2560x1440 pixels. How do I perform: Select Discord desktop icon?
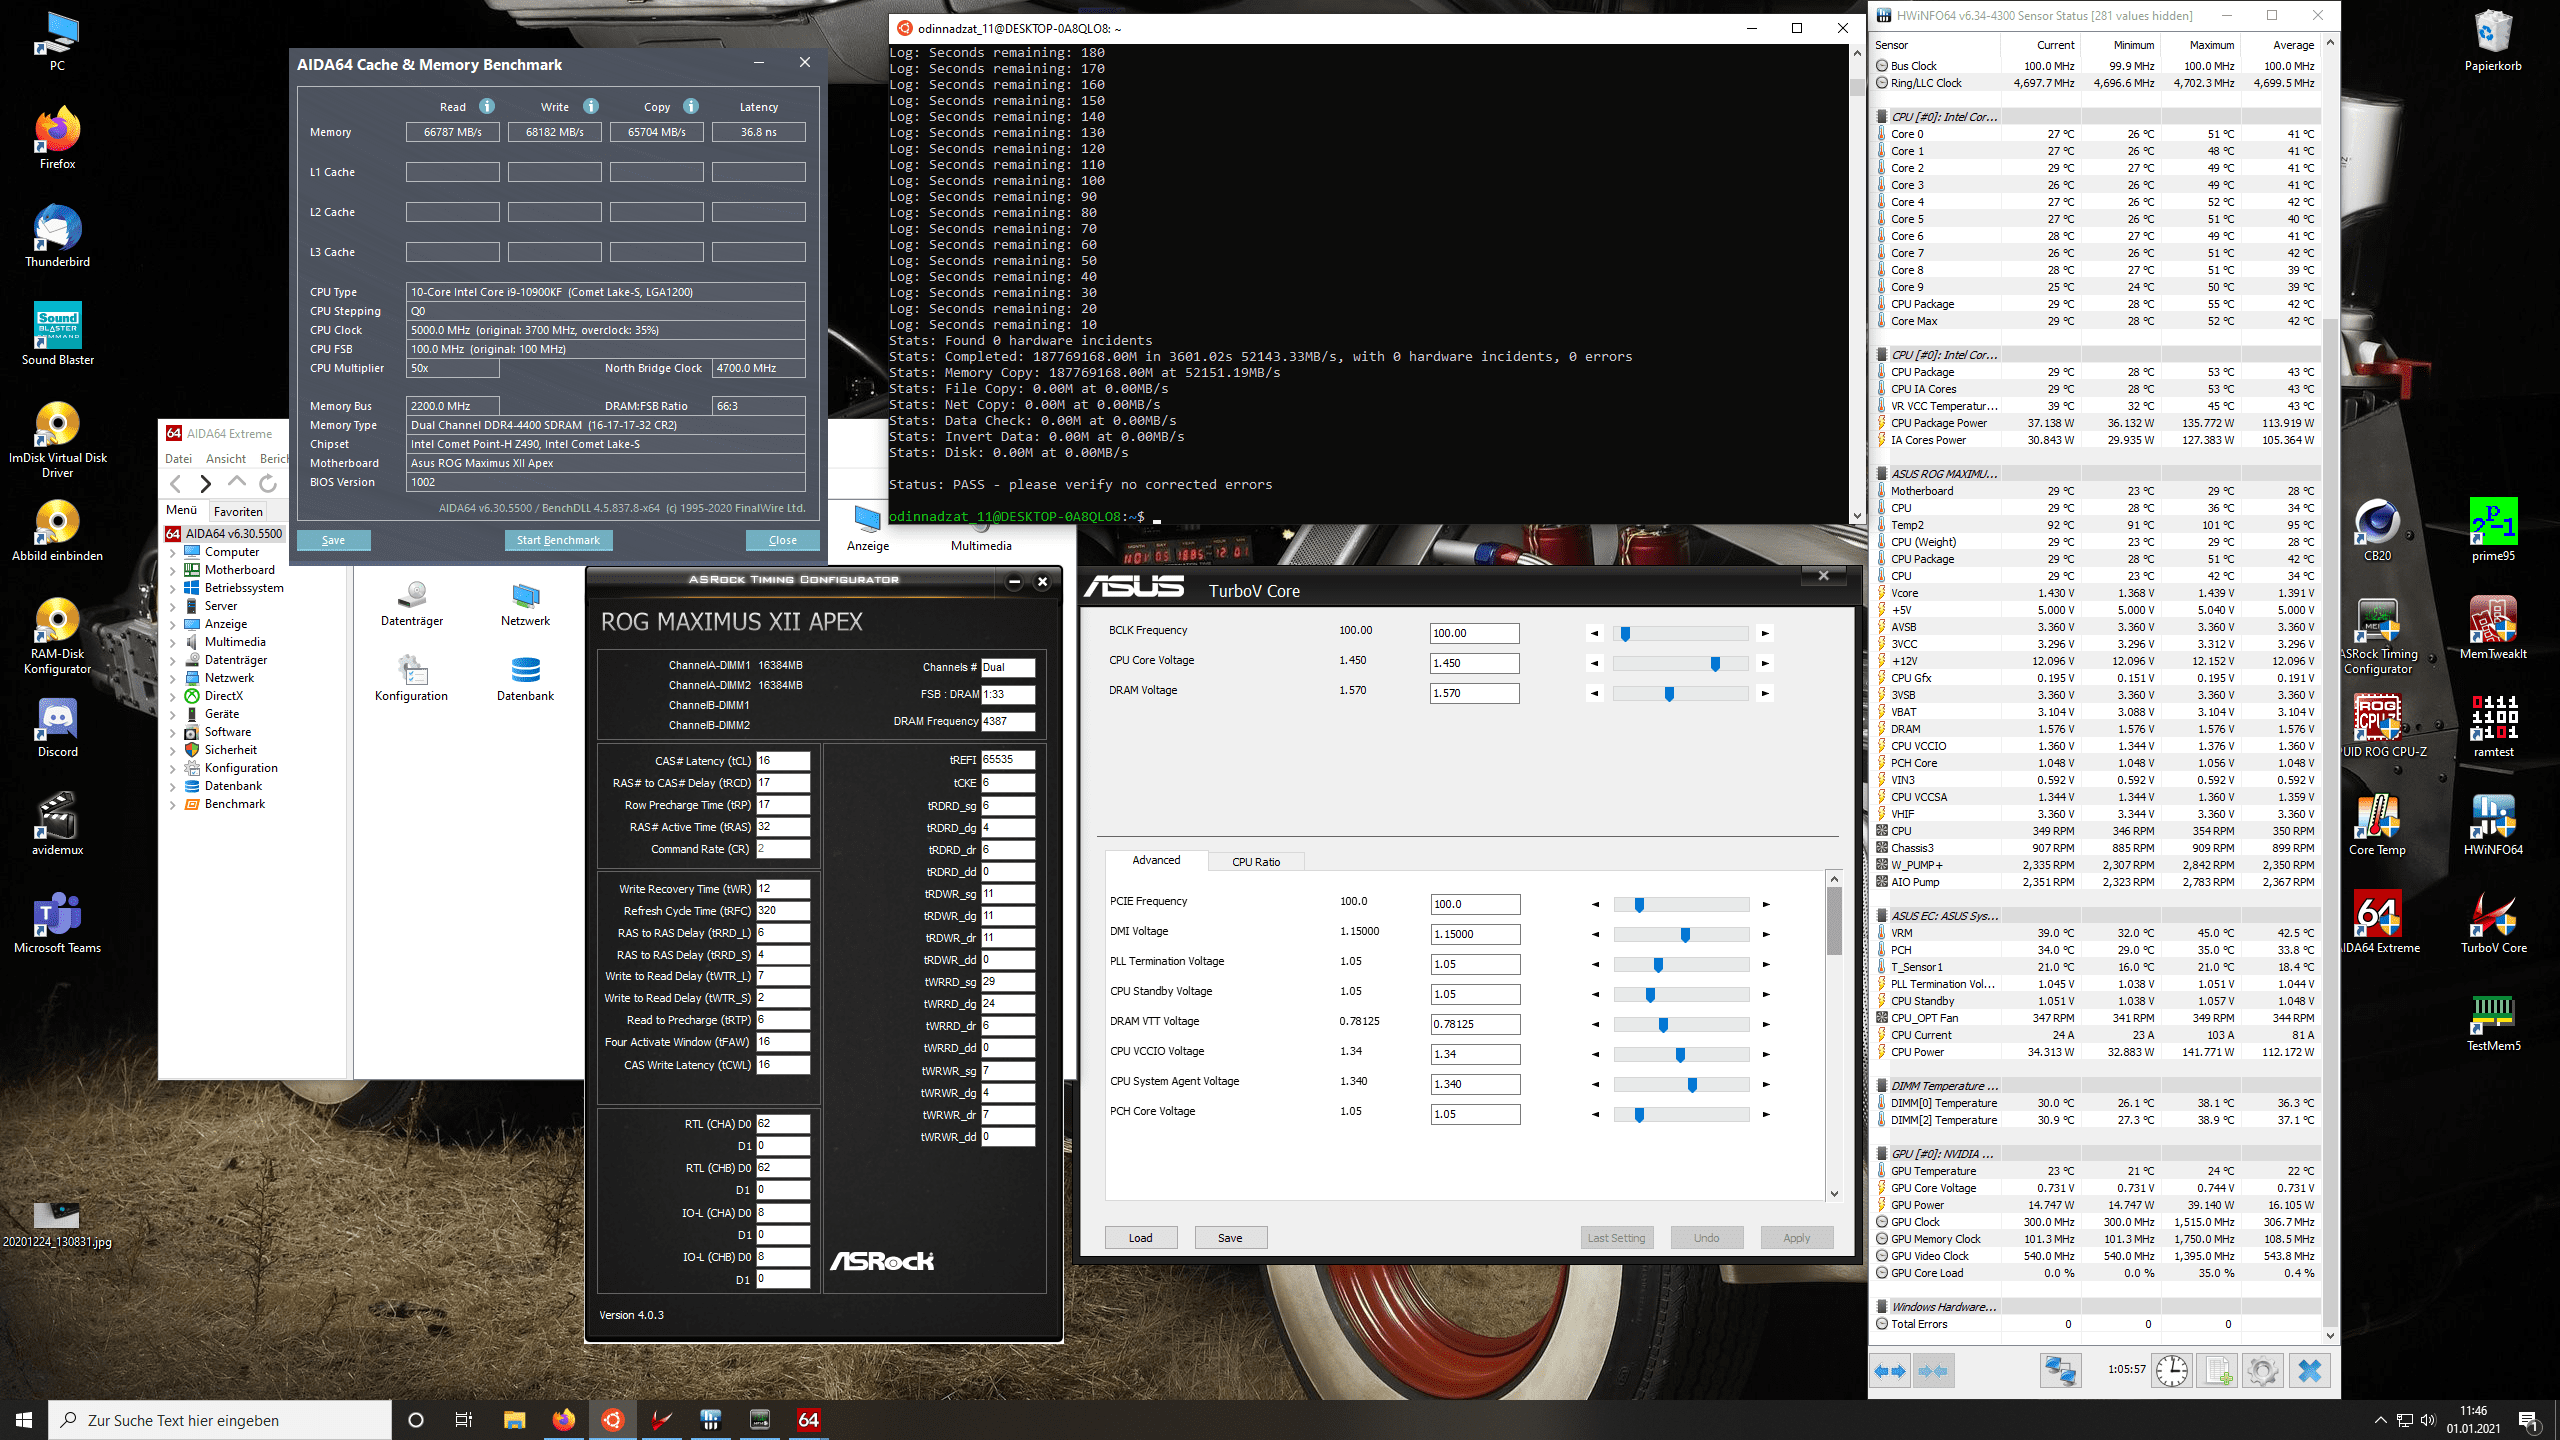point(57,725)
